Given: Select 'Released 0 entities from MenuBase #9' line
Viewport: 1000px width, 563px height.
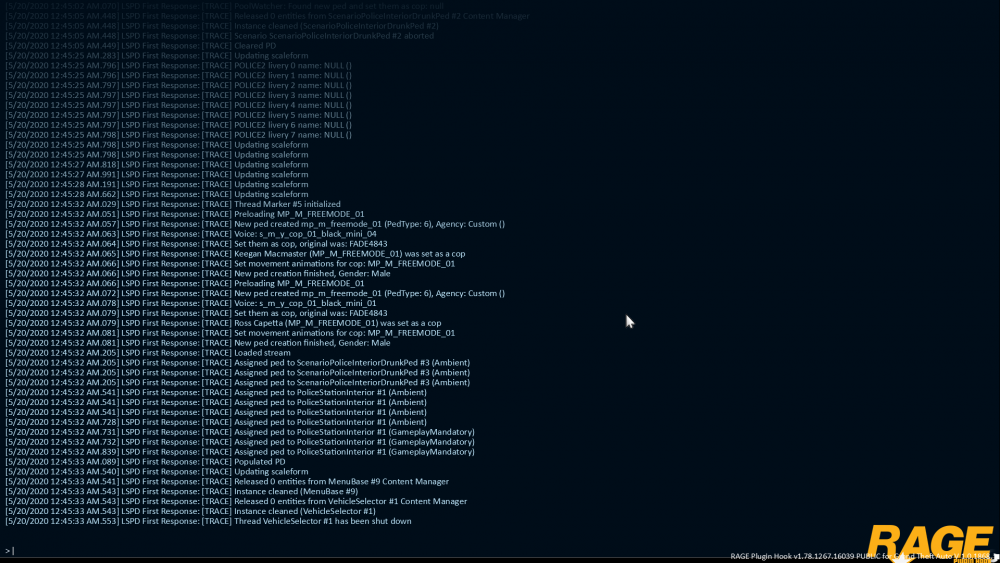Looking at the screenshot, I should 227,481.
